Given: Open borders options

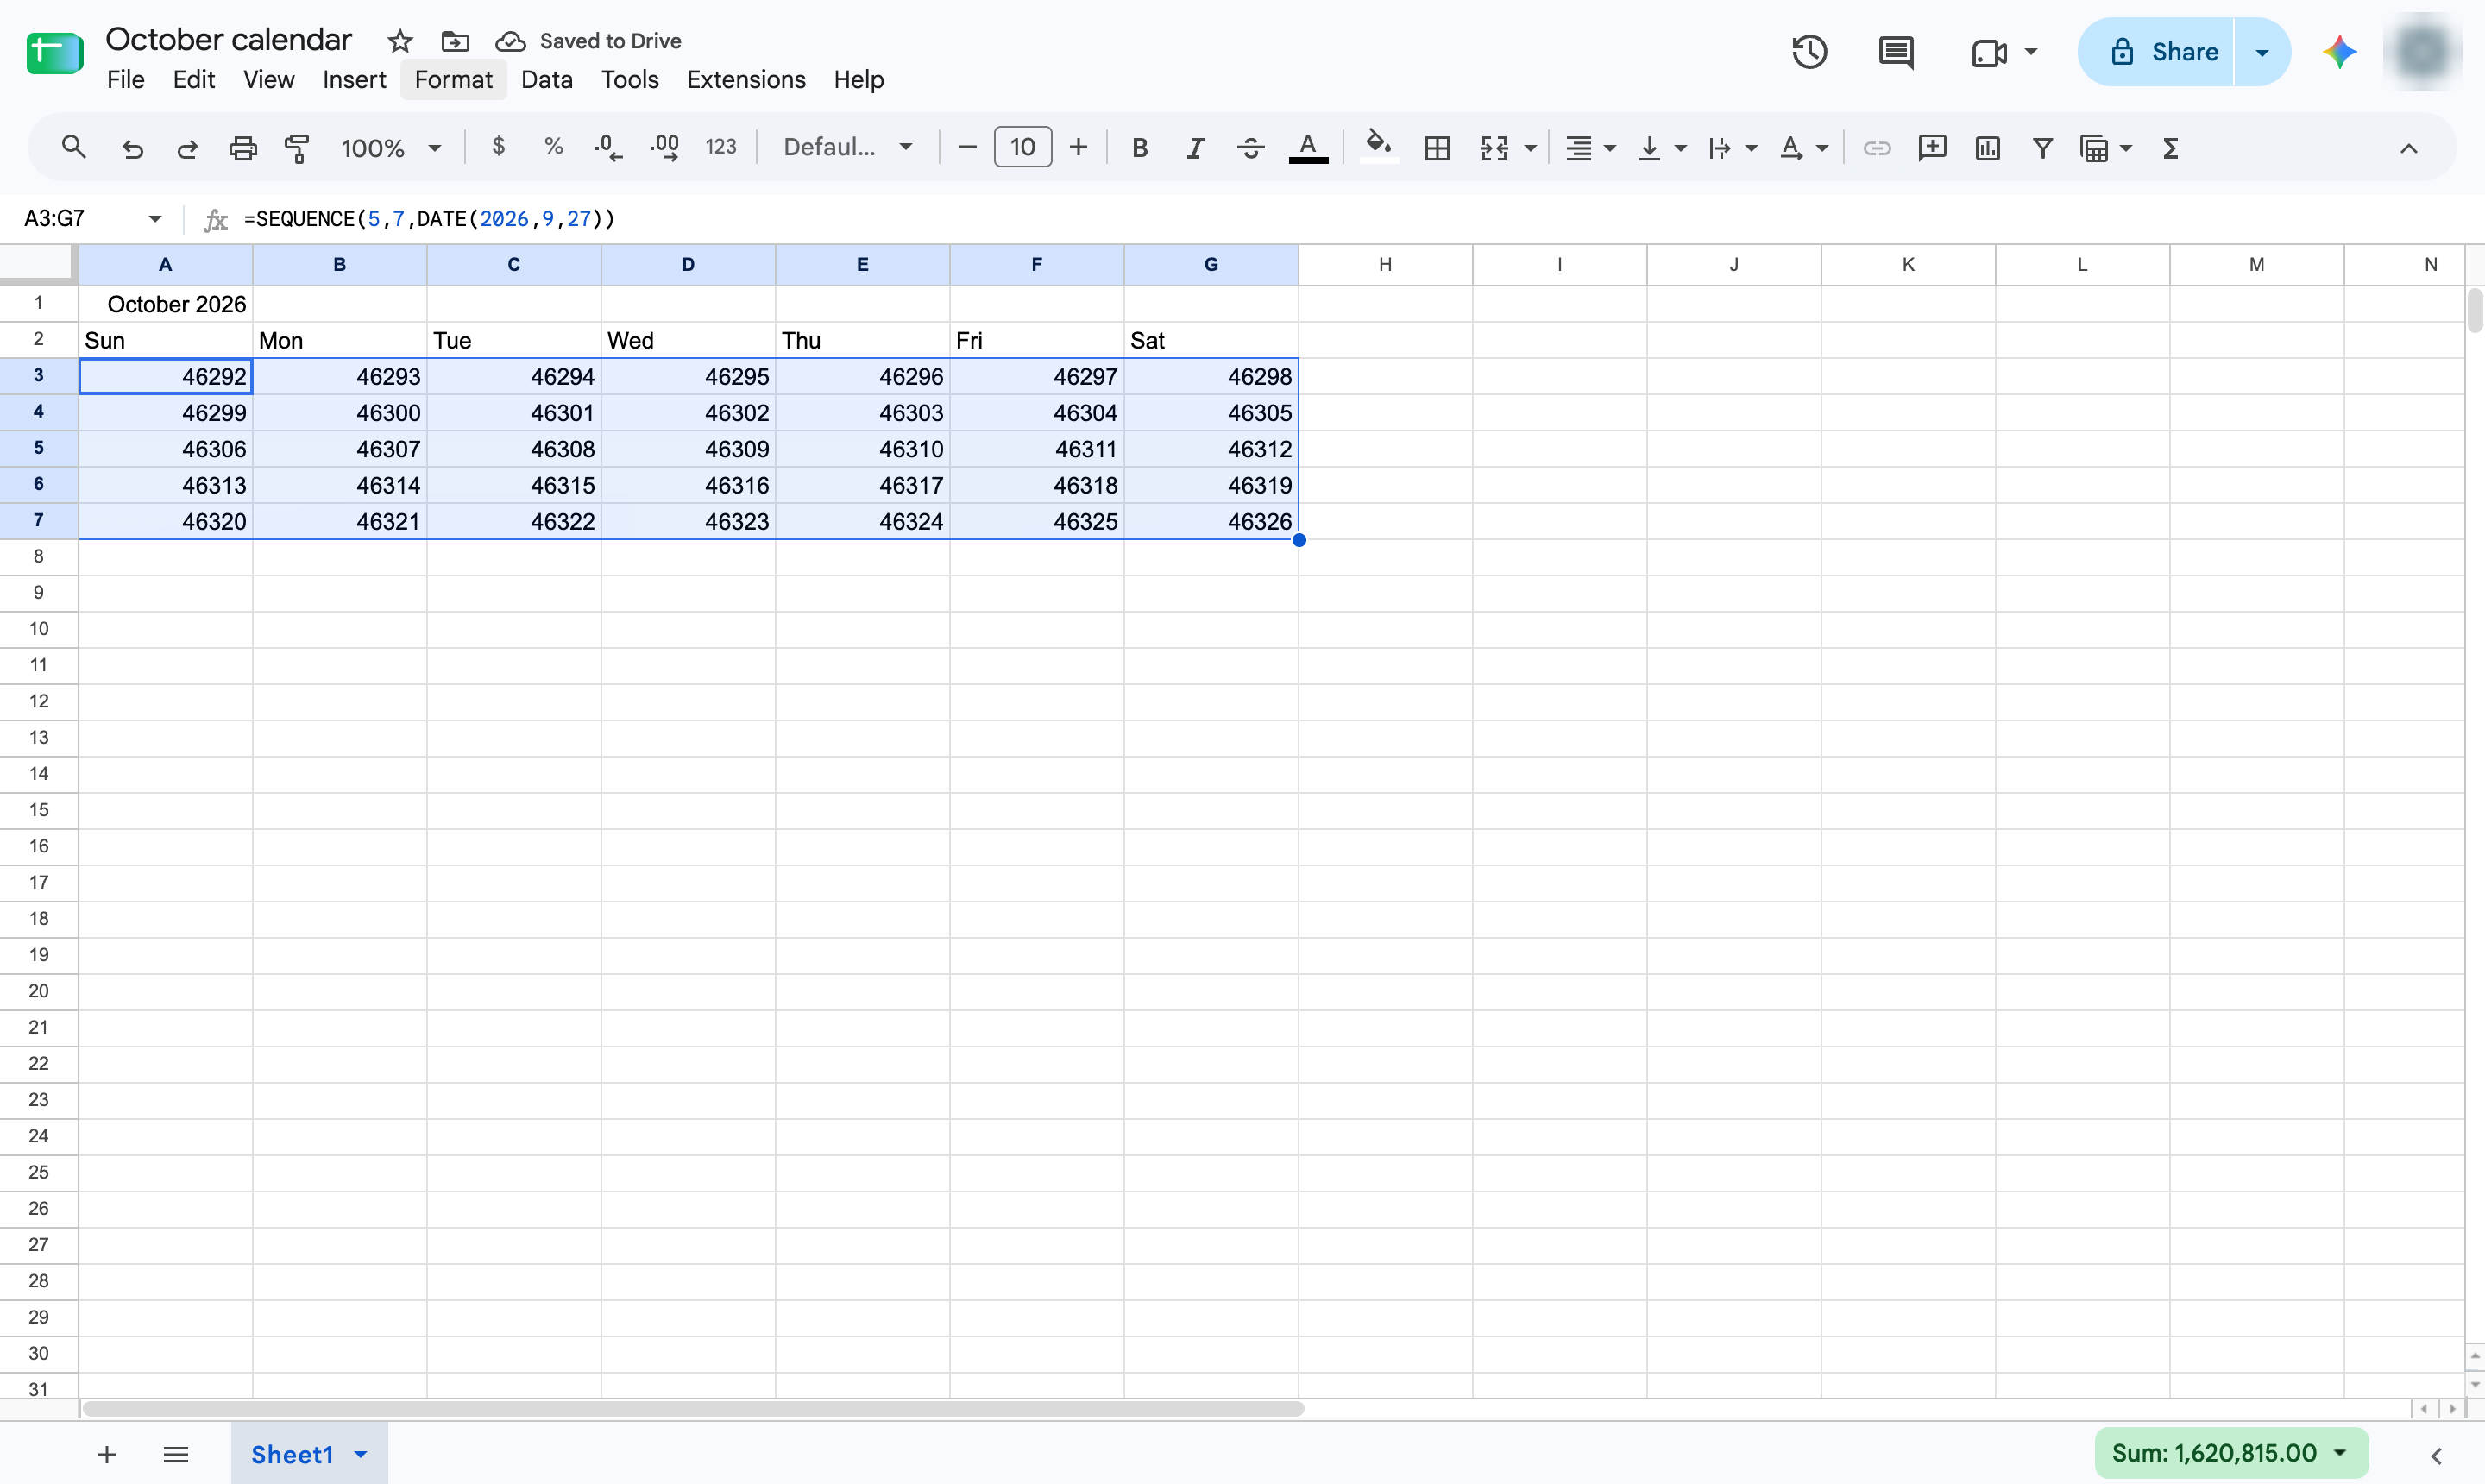Looking at the screenshot, I should tap(1437, 148).
